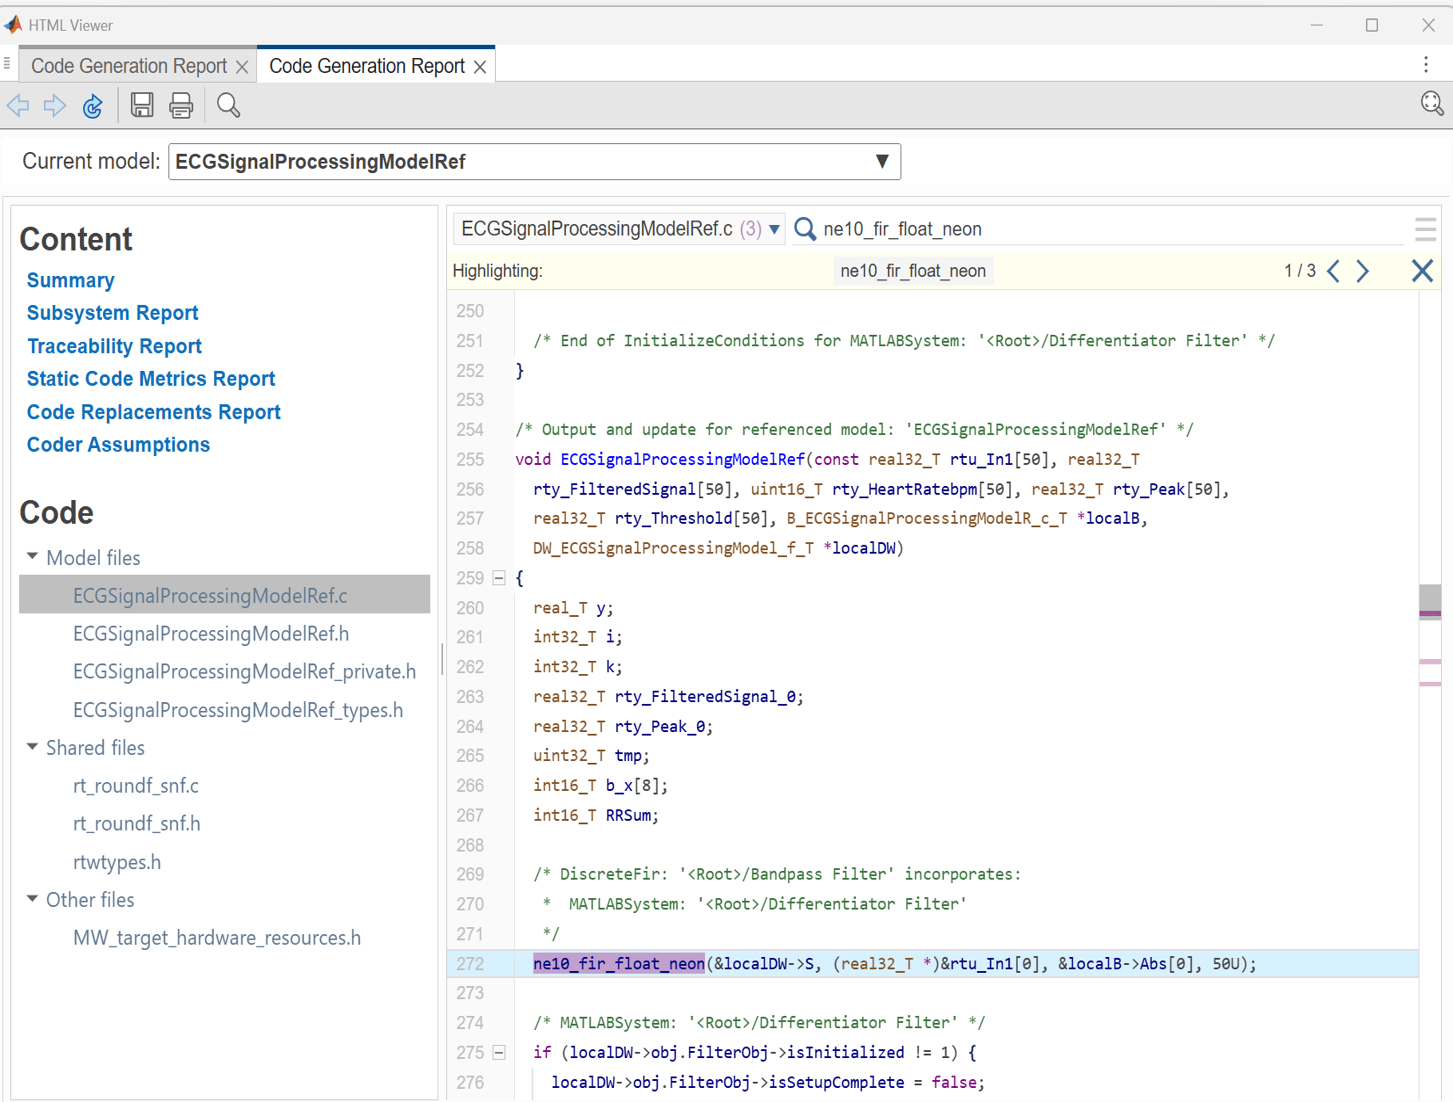Open rt_roundf_snf.h shared file

pos(136,824)
